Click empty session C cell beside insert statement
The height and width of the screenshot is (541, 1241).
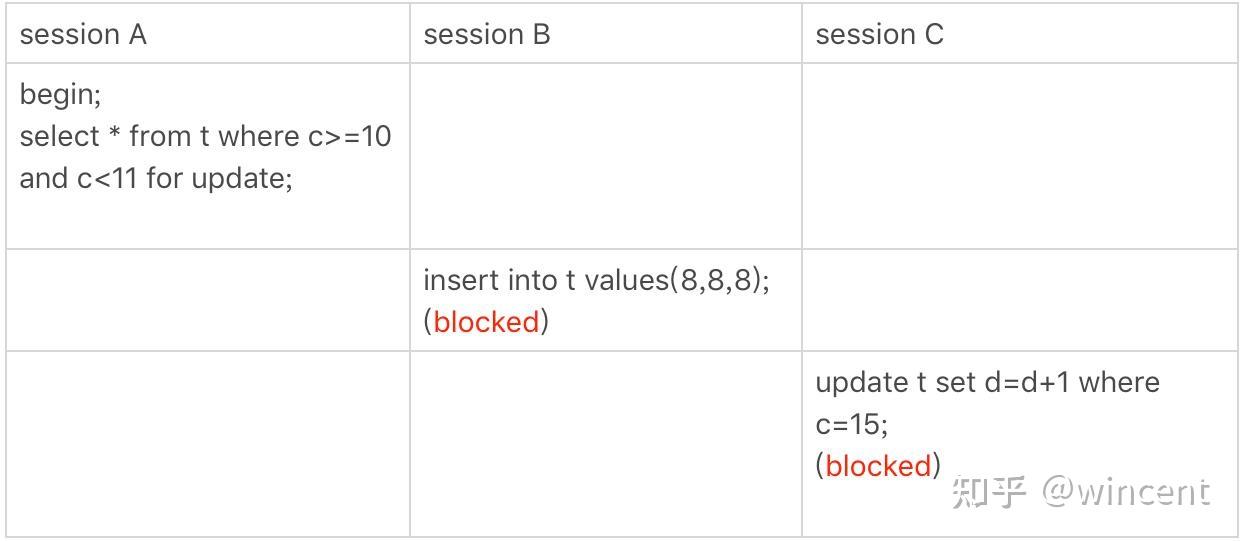(x=1019, y=300)
